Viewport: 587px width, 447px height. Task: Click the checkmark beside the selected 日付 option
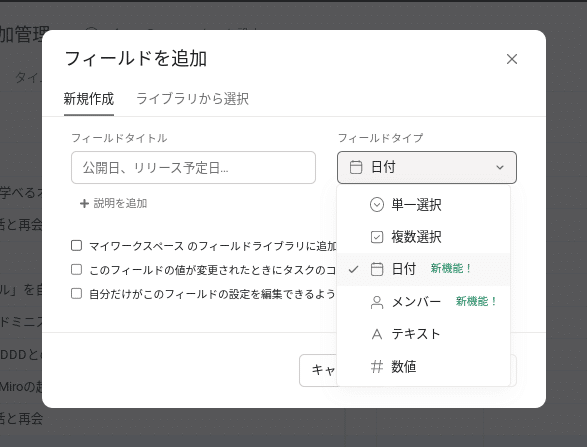[x=353, y=269]
